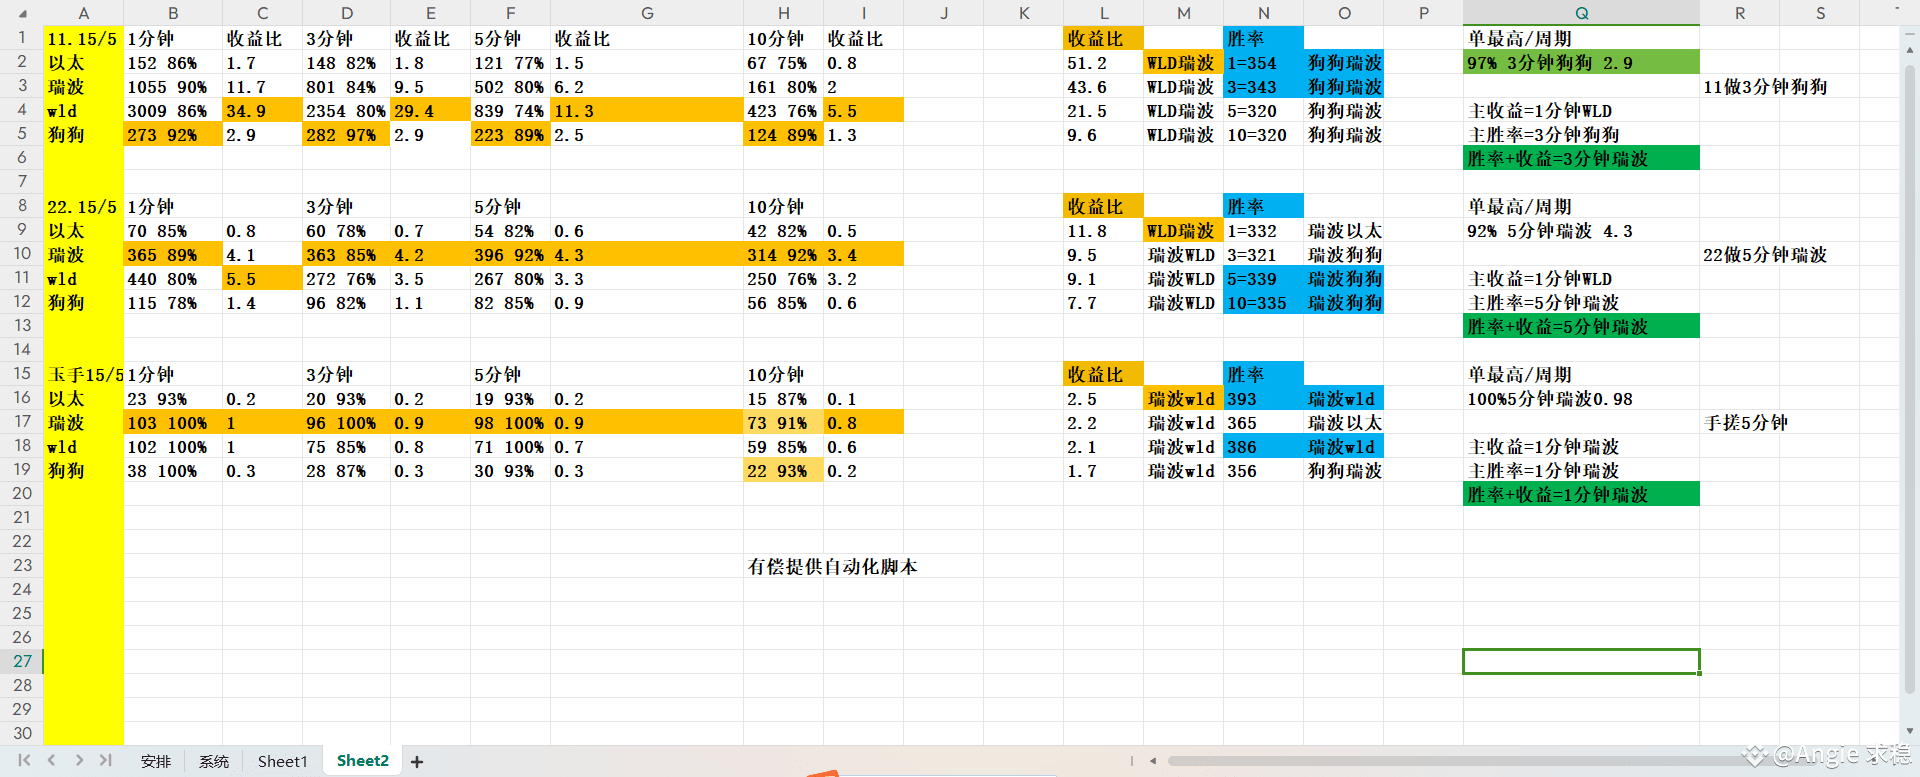Select the cell 有偿提供自动化脚本
The width and height of the screenshot is (1920, 777).
pos(832,566)
